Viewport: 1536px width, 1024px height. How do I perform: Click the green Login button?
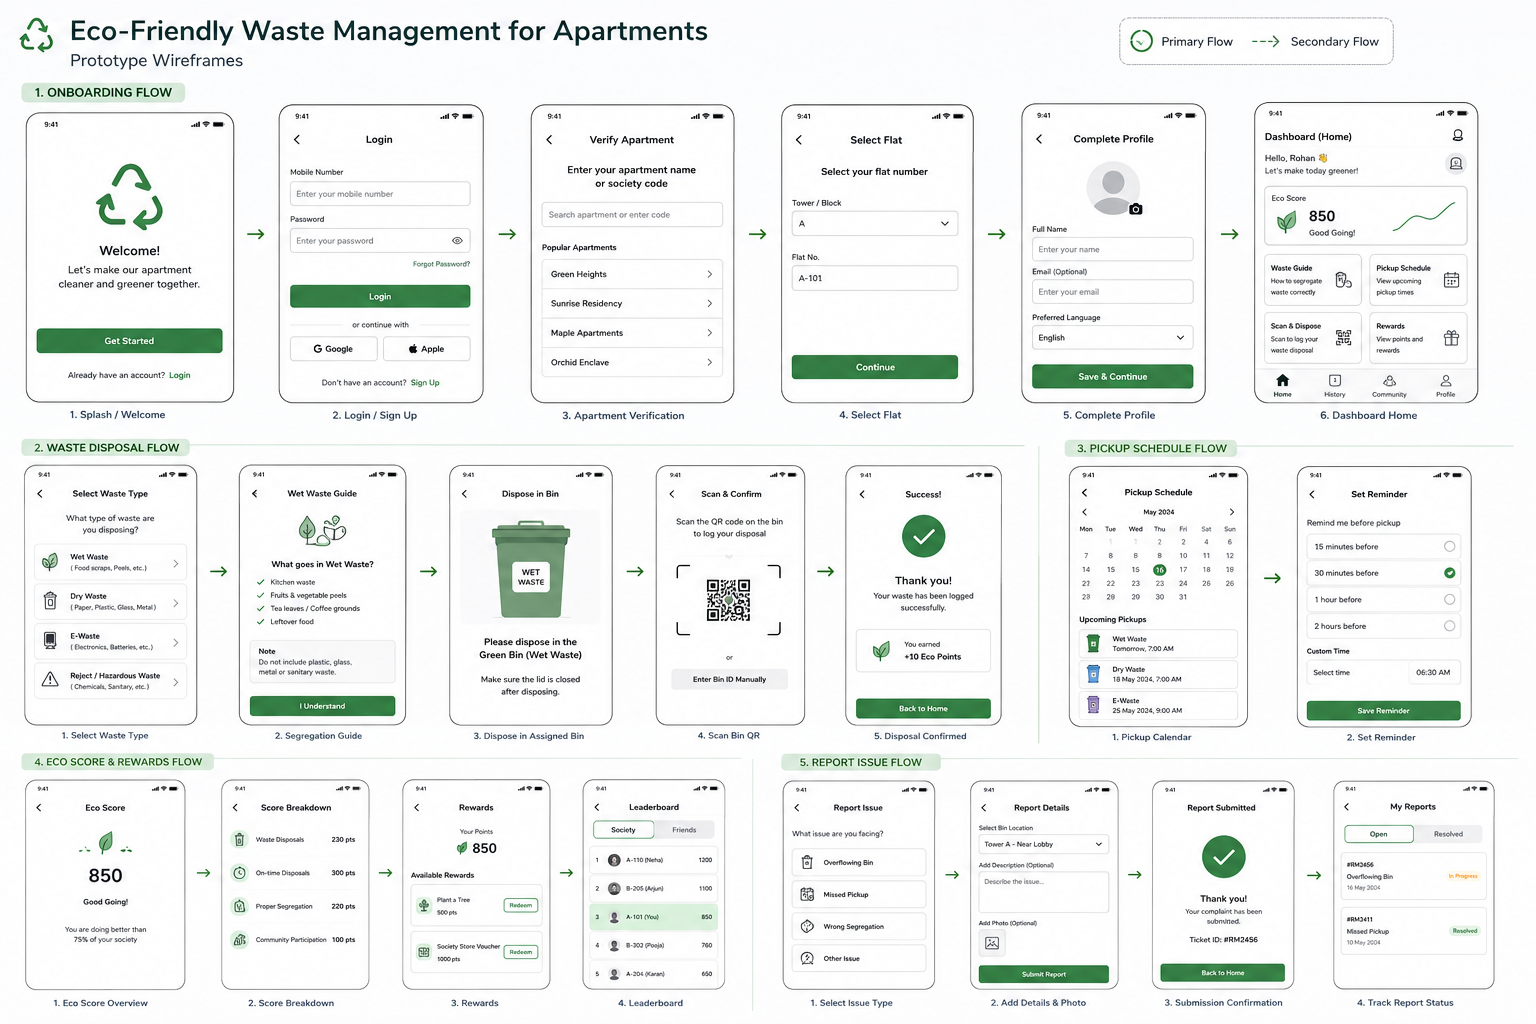(380, 296)
